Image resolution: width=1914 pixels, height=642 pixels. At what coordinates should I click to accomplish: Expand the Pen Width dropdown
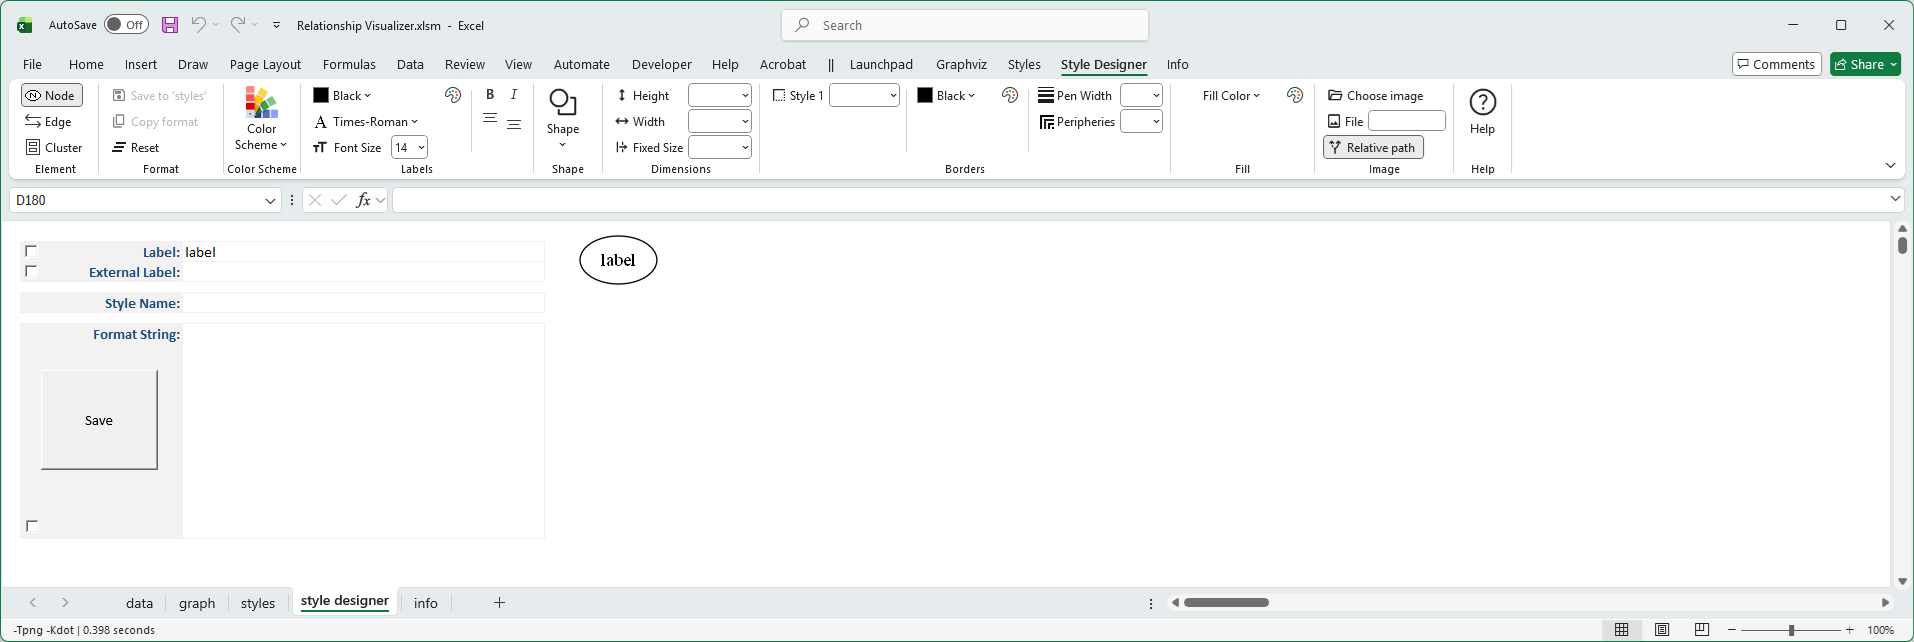1156,96
